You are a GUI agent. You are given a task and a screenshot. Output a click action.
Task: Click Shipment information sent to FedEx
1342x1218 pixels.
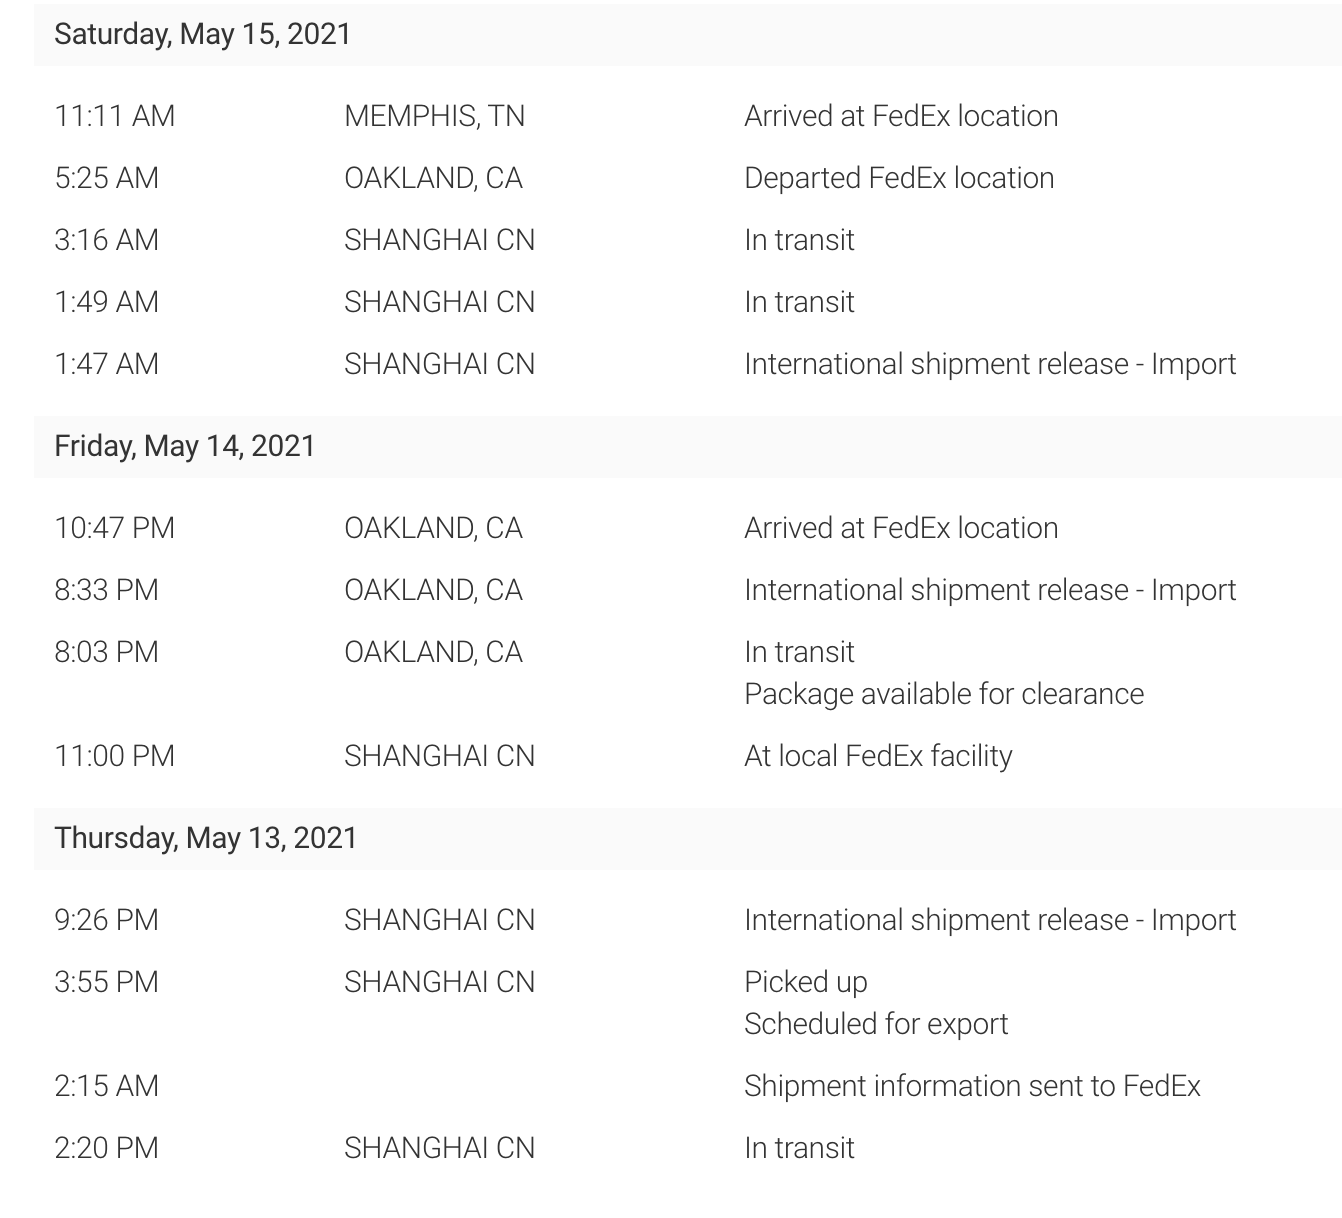tap(972, 1086)
